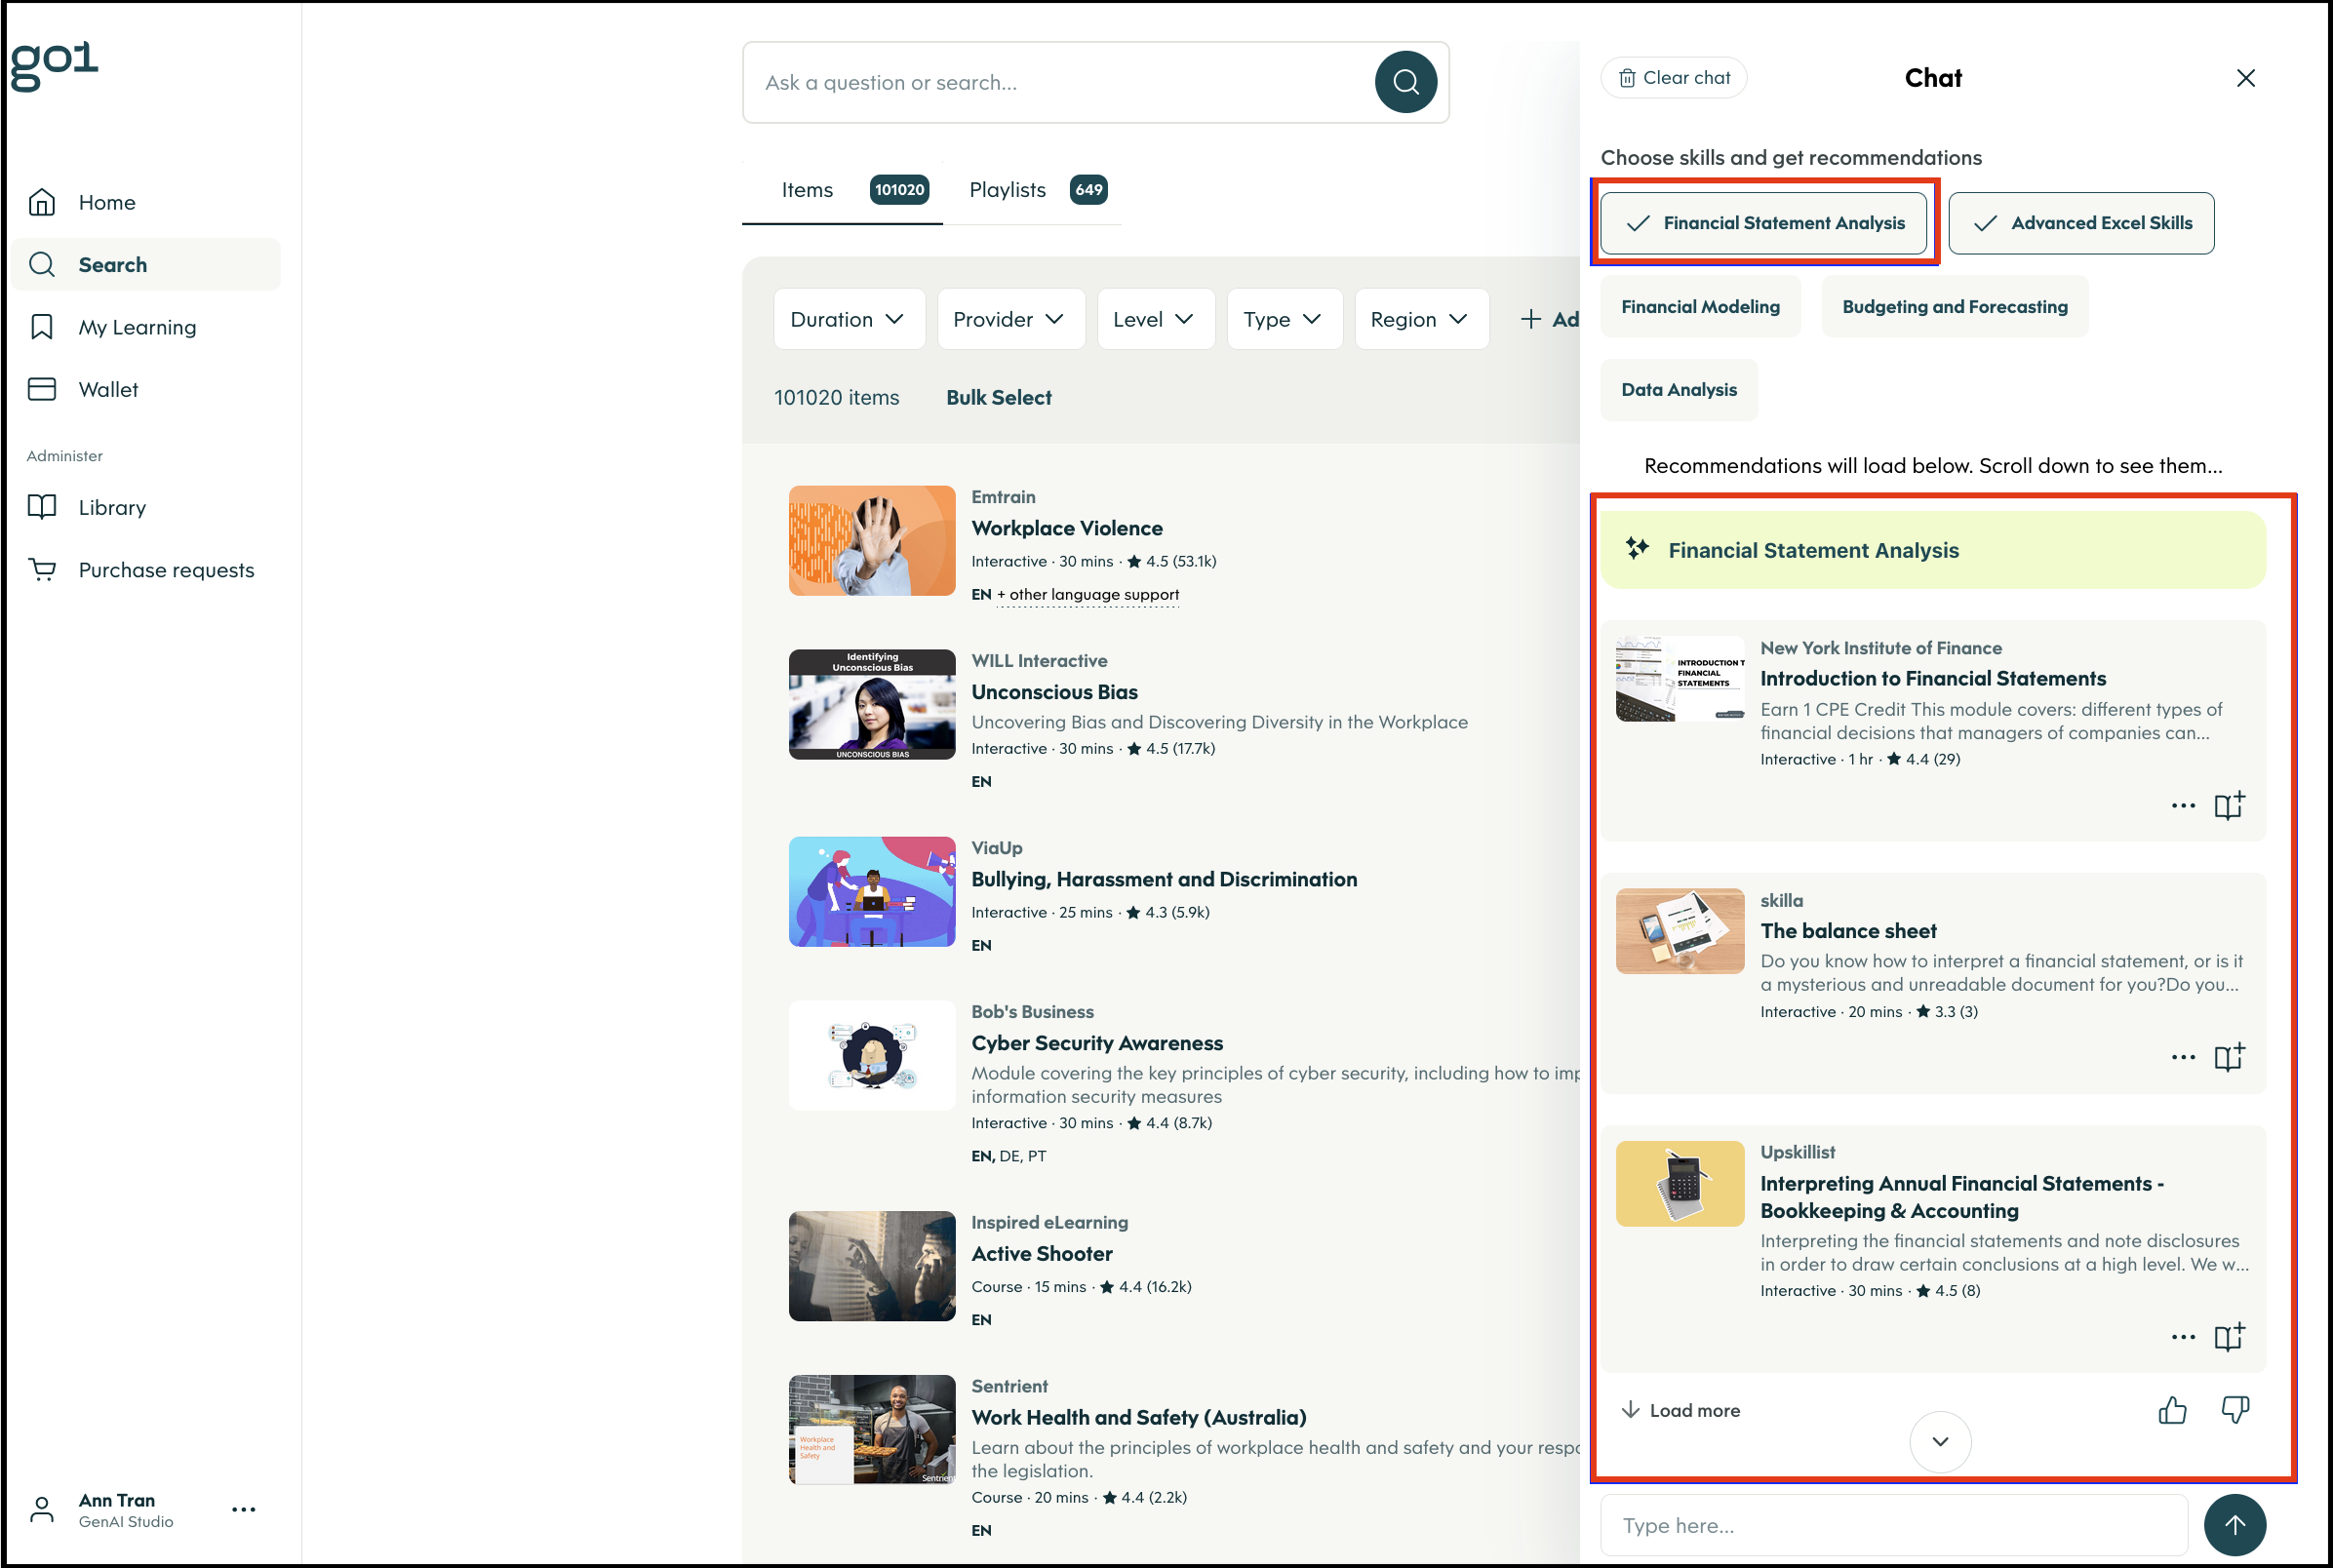Click Load more recommendations
The width and height of the screenshot is (2333, 1568).
click(1680, 1410)
